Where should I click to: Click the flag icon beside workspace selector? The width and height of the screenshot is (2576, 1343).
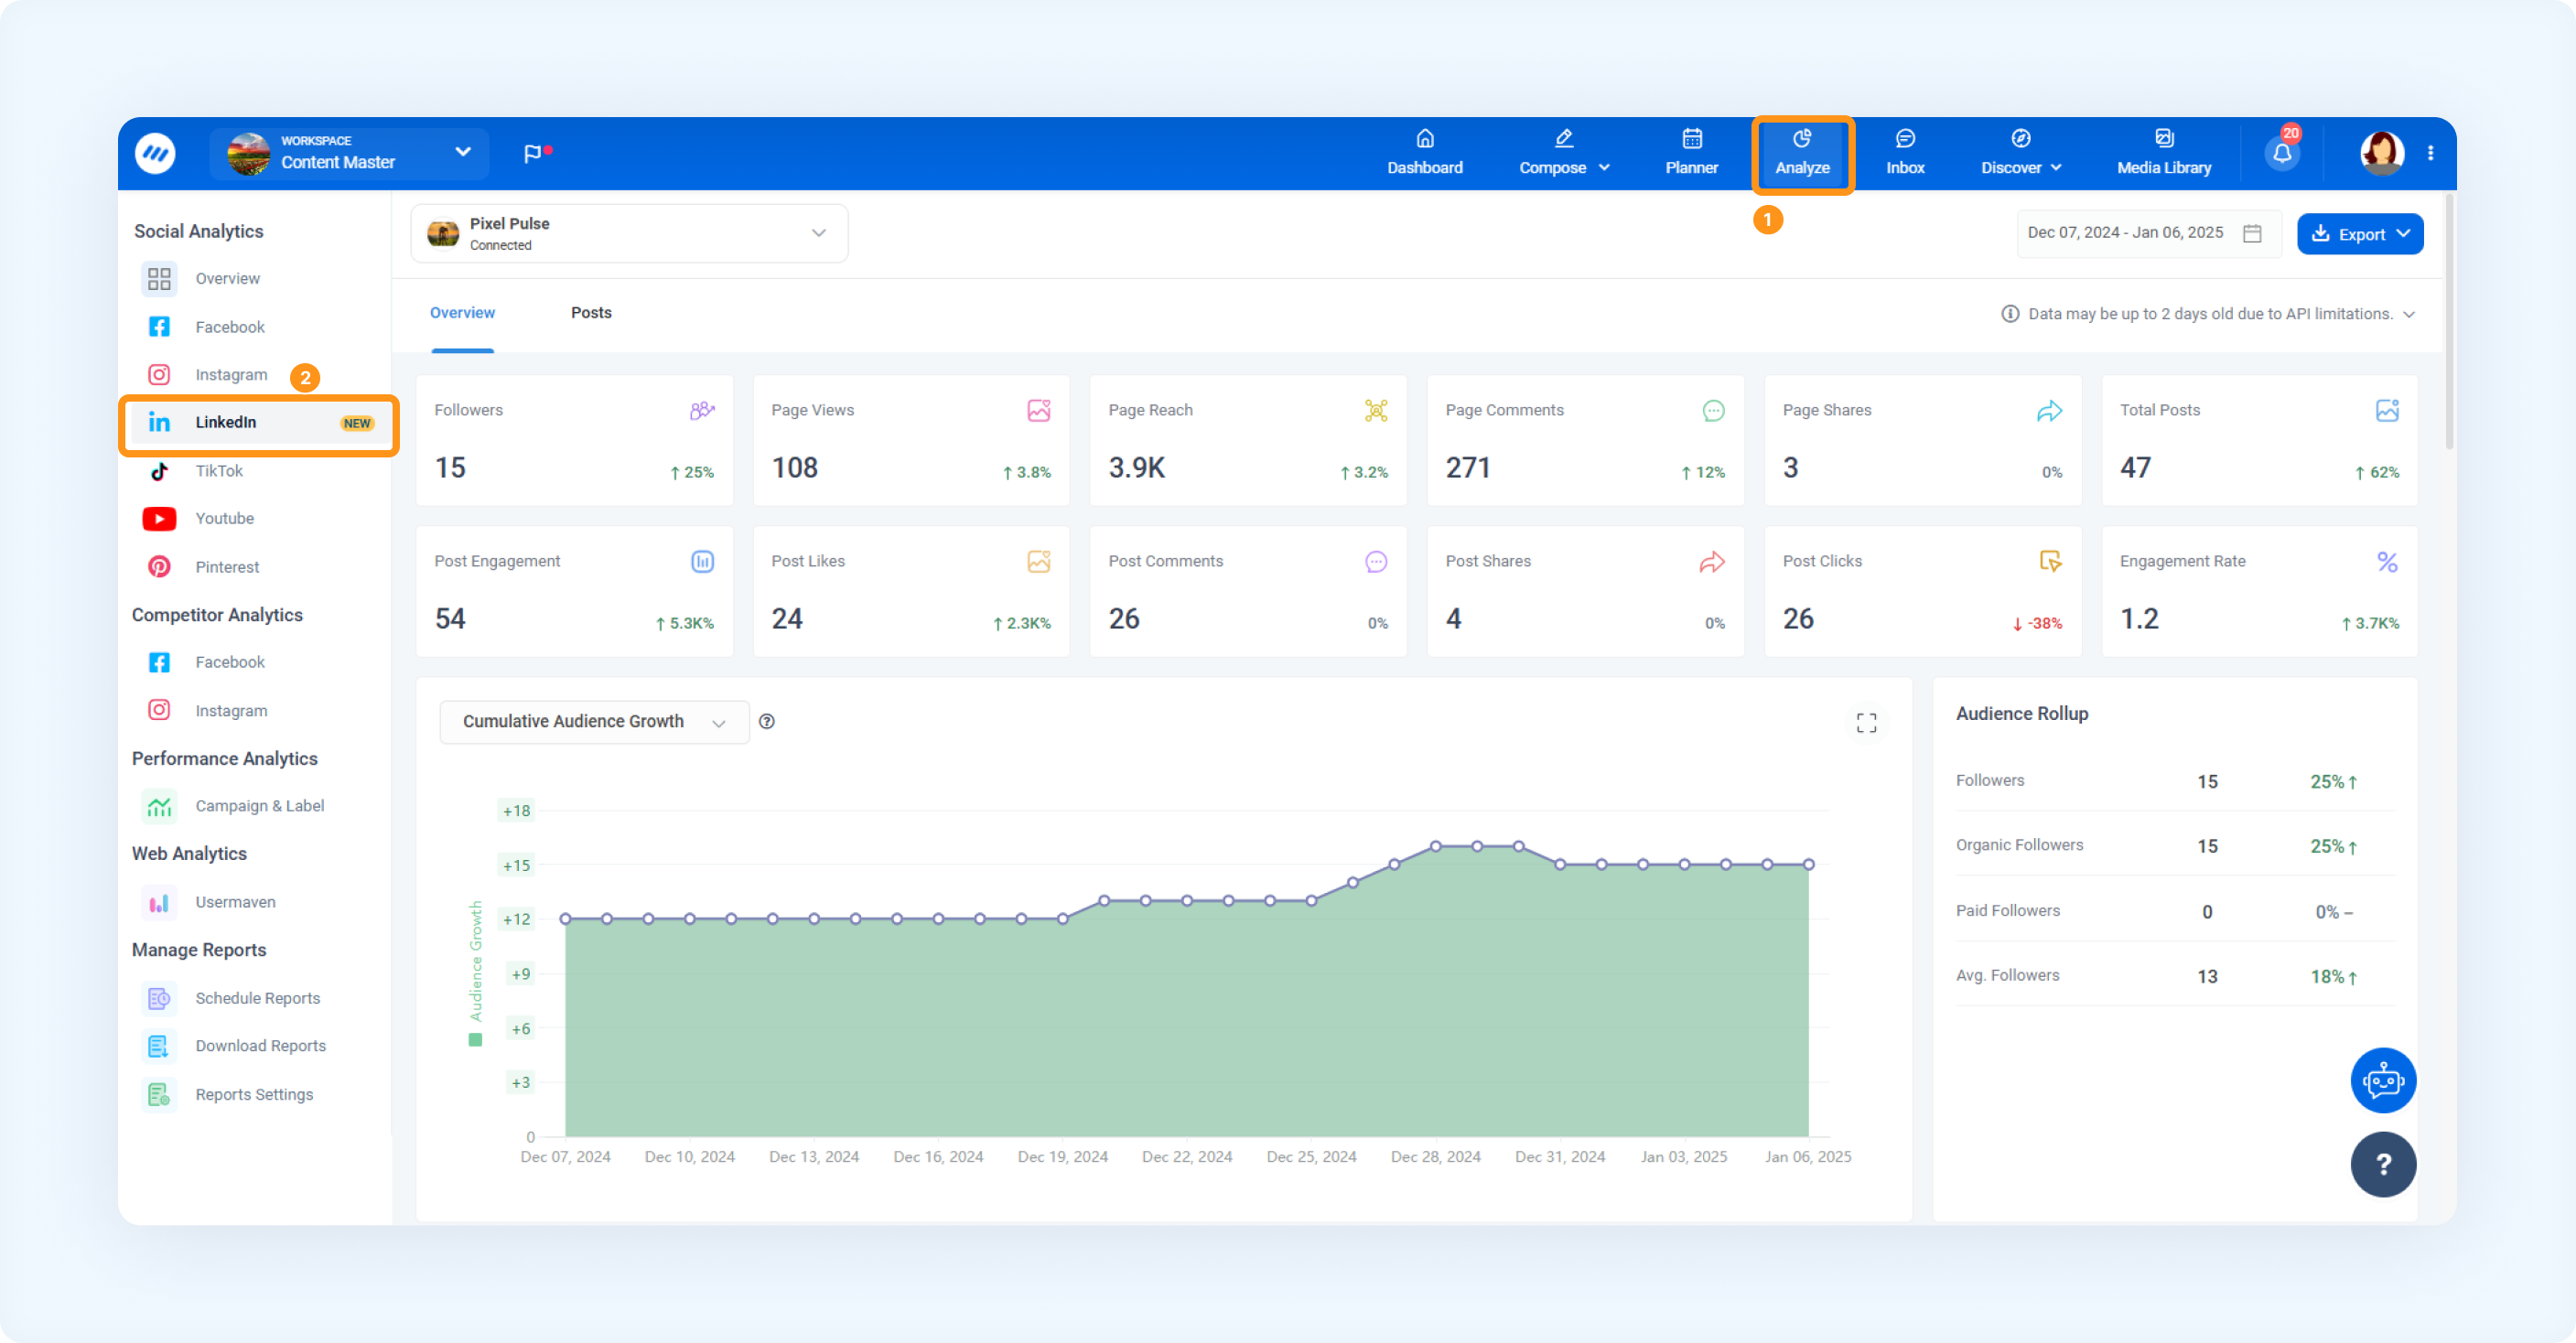(533, 153)
